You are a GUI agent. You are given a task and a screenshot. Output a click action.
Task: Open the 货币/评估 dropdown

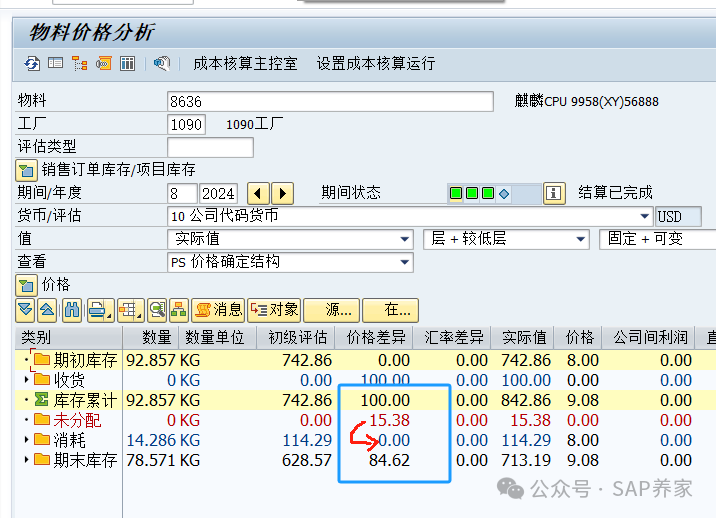[644, 216]
